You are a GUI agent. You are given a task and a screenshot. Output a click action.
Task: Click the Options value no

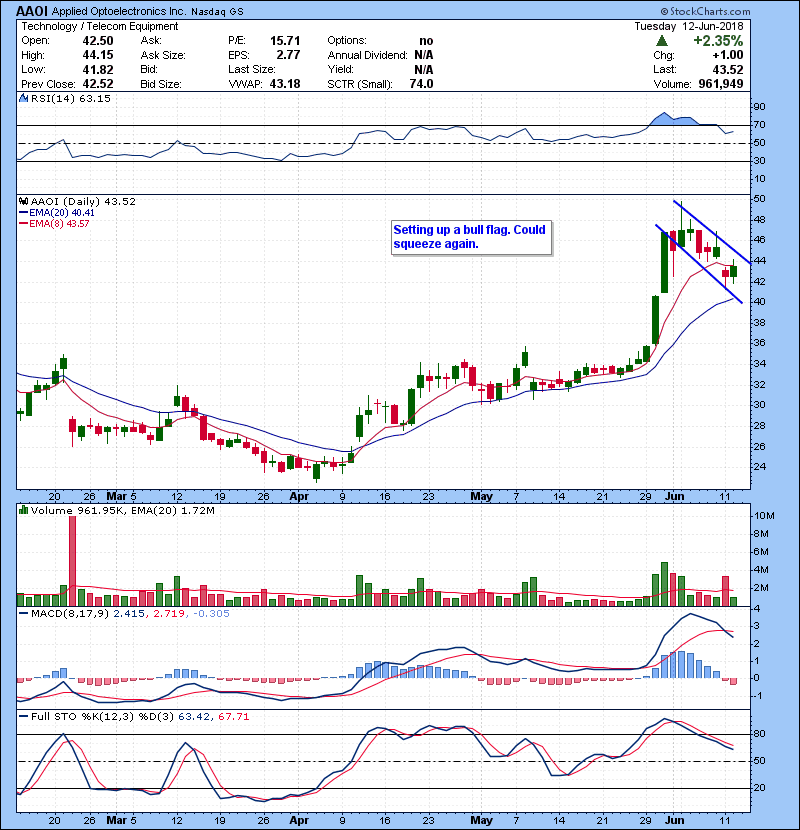[426, 41]
